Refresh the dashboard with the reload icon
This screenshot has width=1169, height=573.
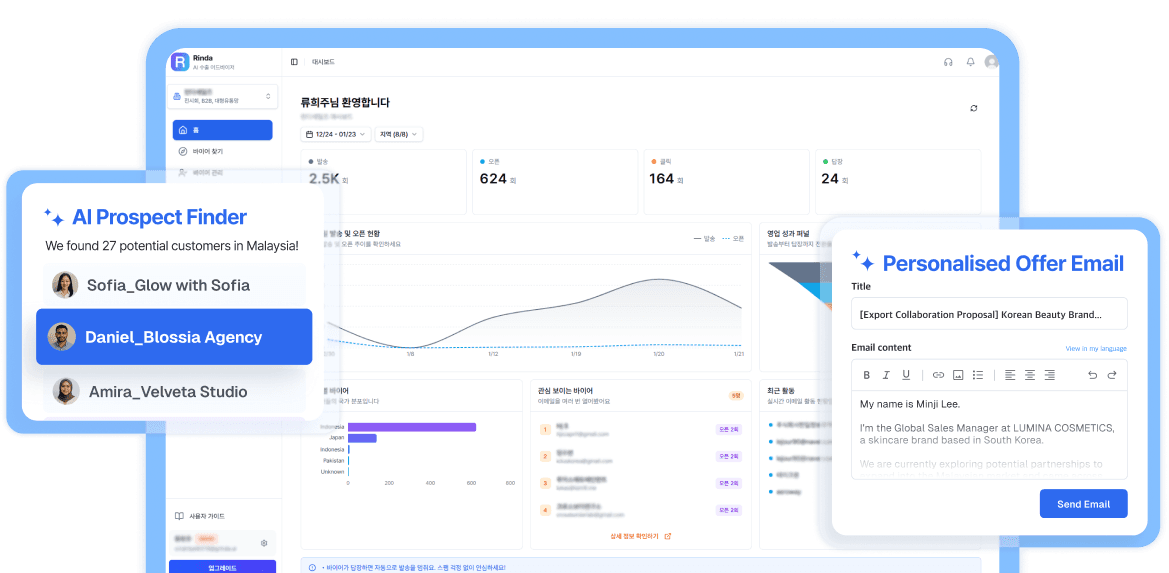pyautogui.click(x=974, y=108)
